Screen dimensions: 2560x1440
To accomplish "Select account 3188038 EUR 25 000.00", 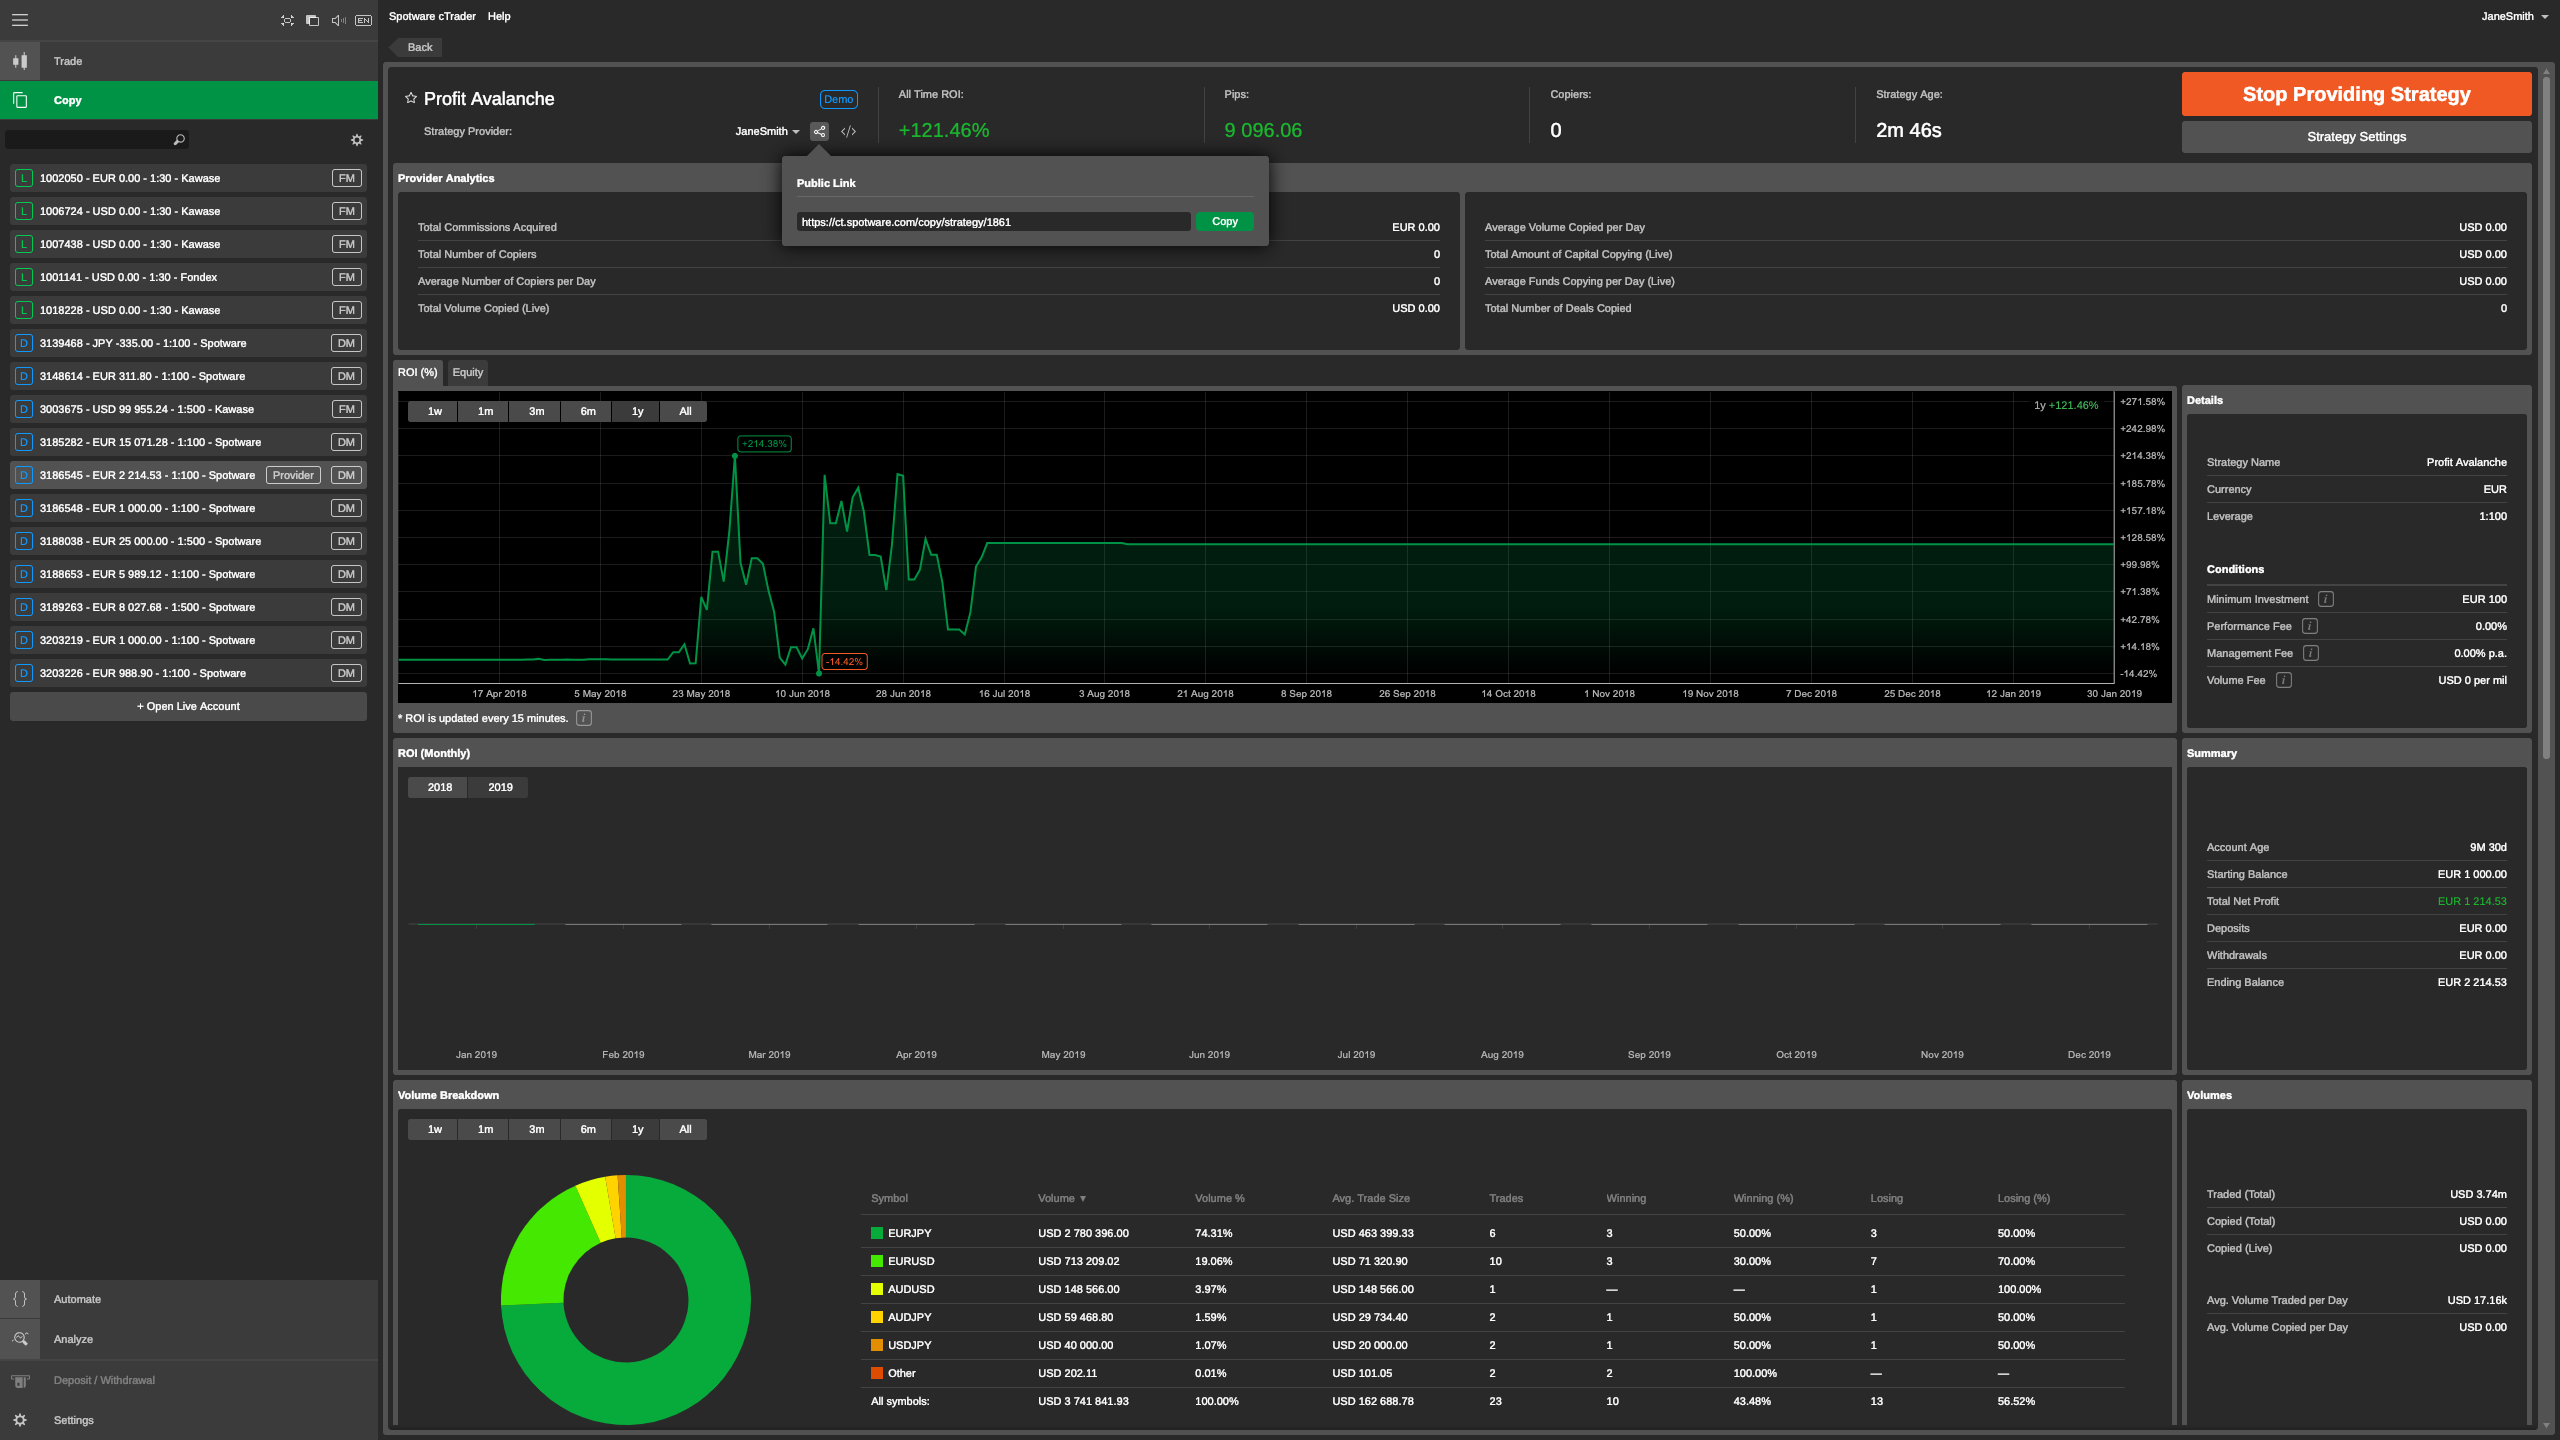I will (188, 541).
